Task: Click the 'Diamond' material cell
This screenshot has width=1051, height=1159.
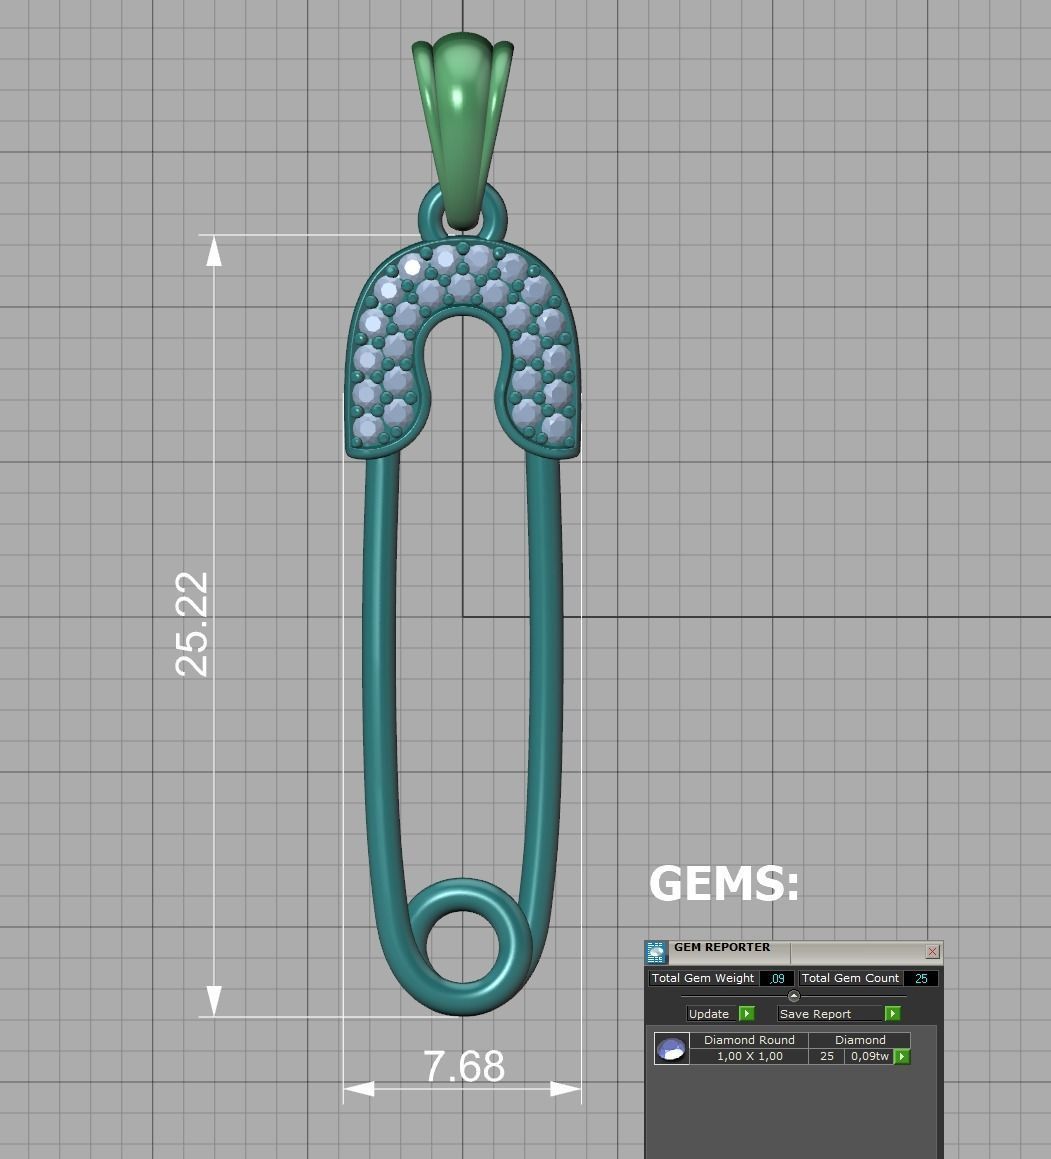Action: (x=860, y=1040)
